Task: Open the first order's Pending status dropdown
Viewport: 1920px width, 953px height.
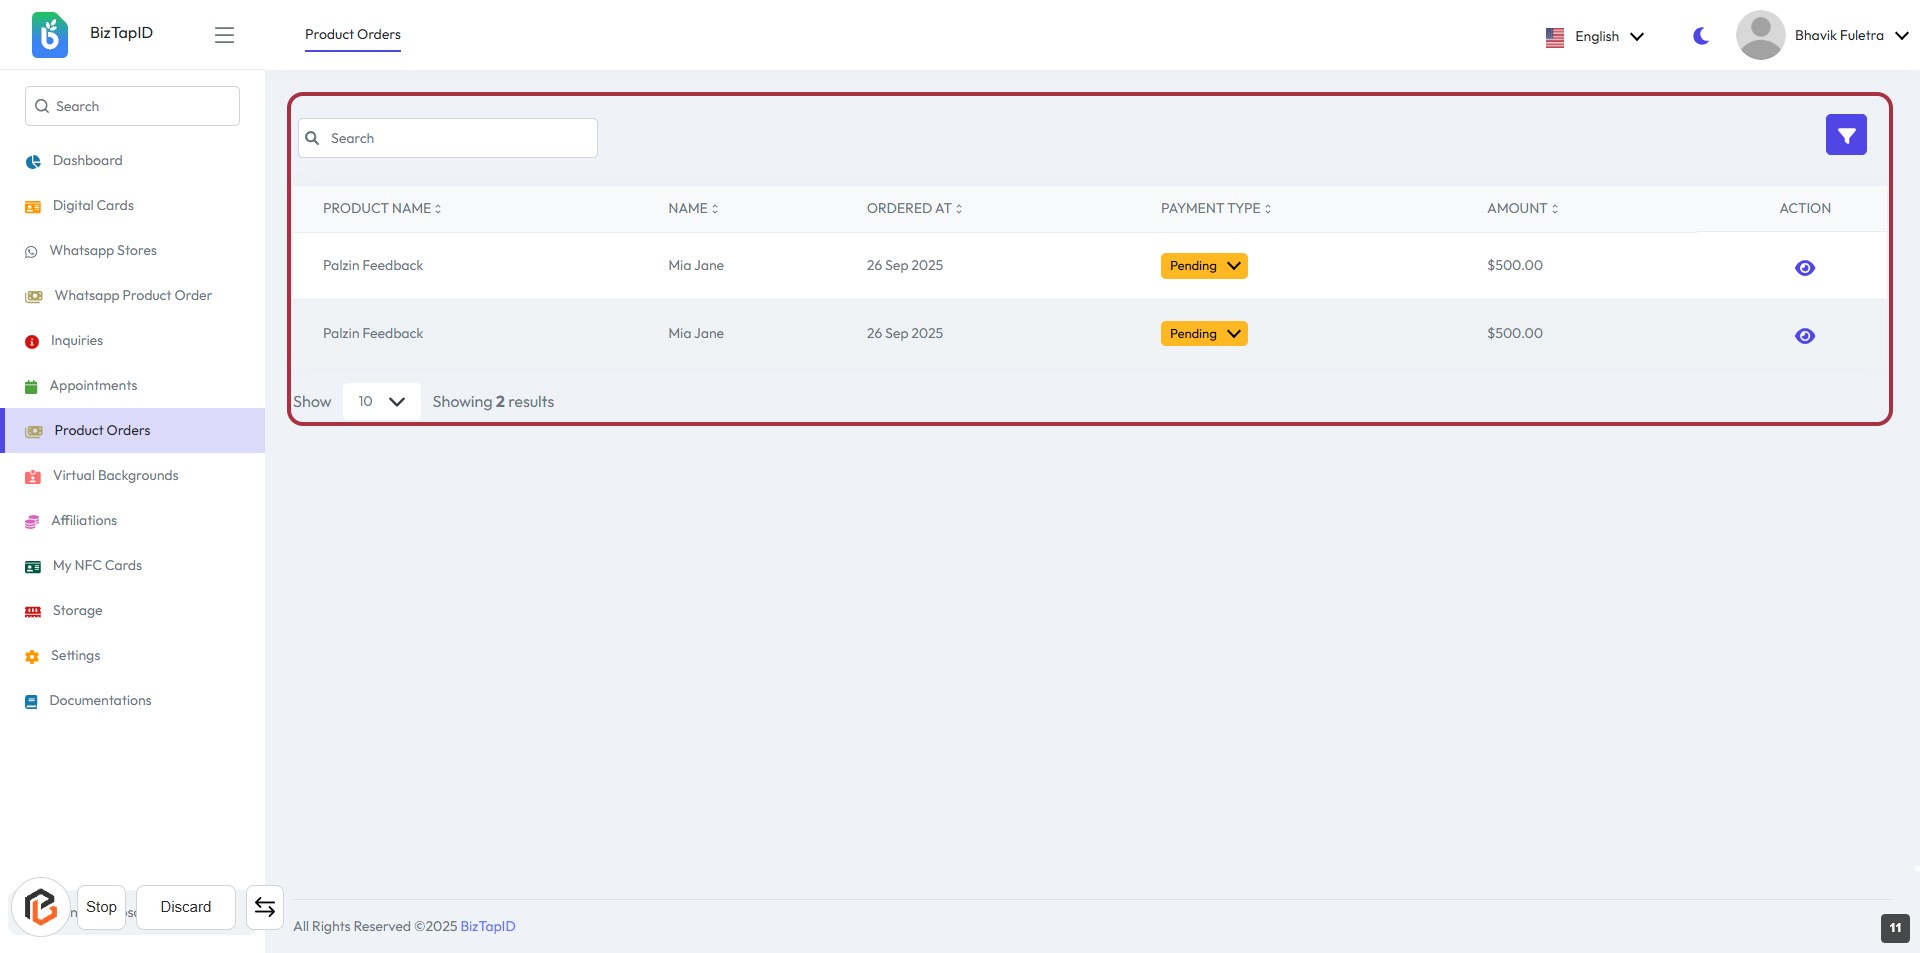Action: [x=1203, y=266]
